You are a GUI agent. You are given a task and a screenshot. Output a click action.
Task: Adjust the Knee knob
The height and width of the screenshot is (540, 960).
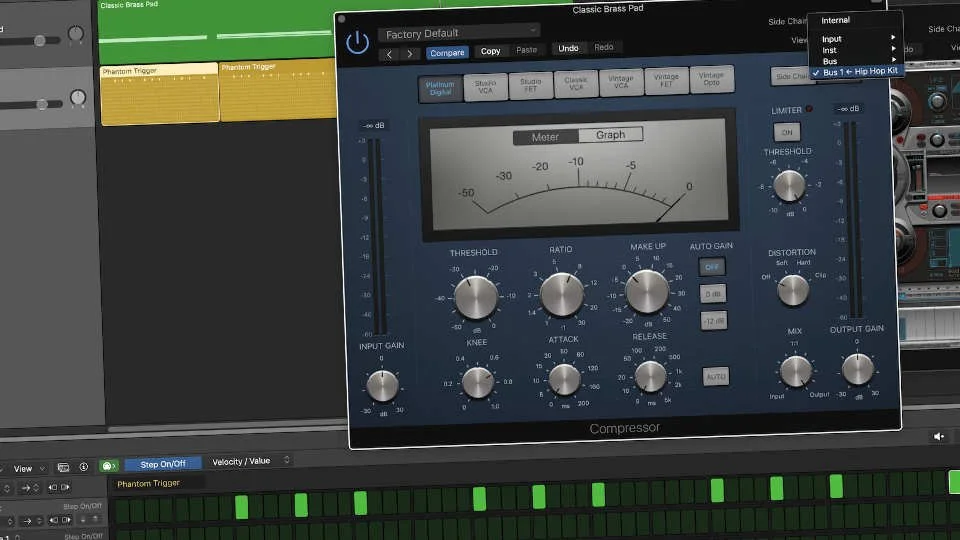tap(478, 383)
